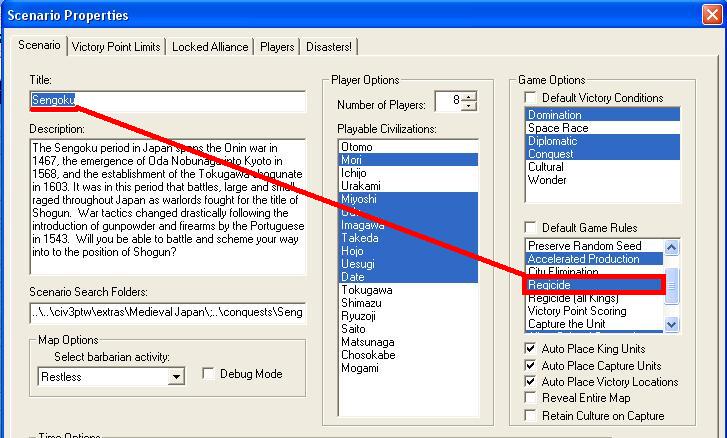This screenshot has height=438, width=727.
Task: Select the Players tab
Action: [277, 47]
